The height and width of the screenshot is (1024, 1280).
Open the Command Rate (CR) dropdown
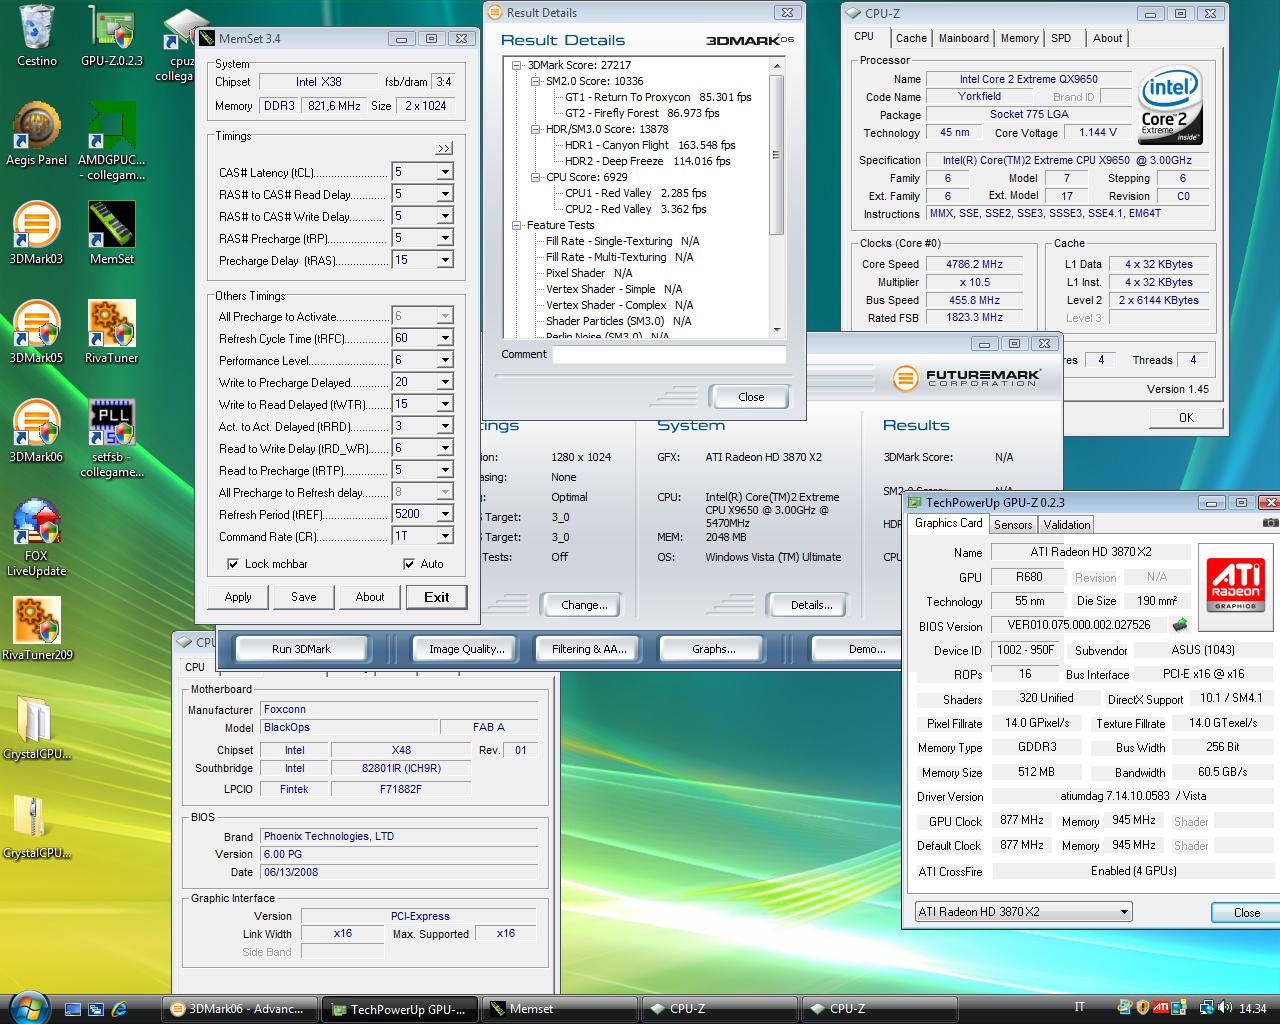(x=445, y=536)
